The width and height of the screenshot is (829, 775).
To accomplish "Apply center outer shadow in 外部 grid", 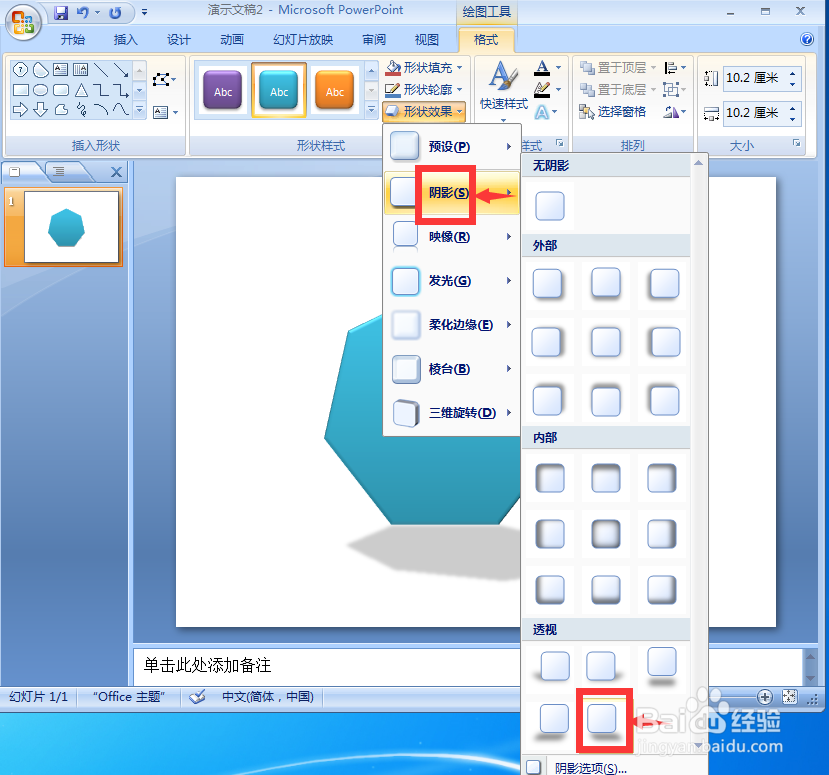I will [x=606, y=342].
